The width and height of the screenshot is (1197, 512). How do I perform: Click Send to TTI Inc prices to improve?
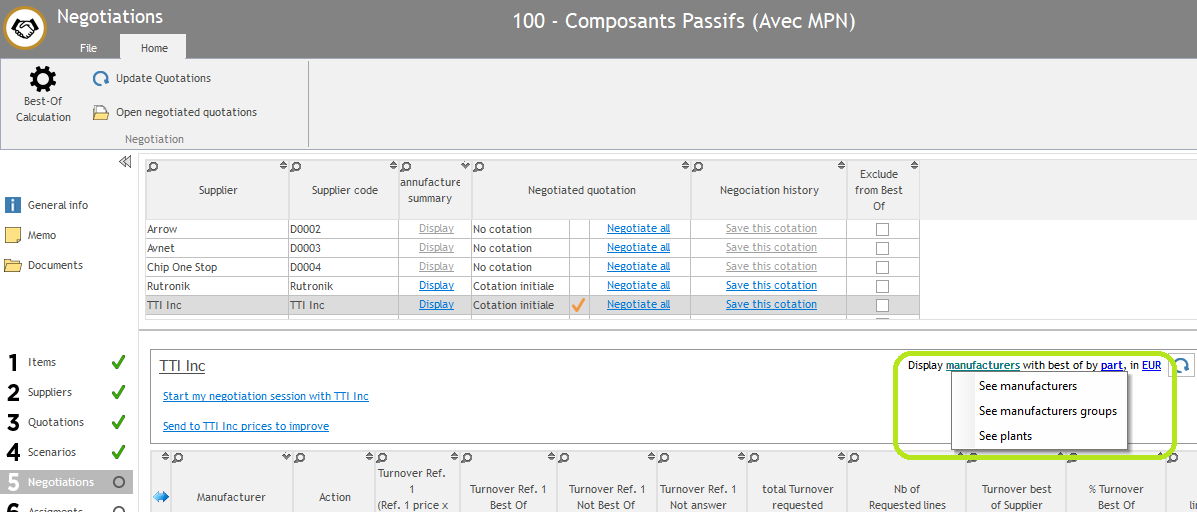tap(246, 426)
